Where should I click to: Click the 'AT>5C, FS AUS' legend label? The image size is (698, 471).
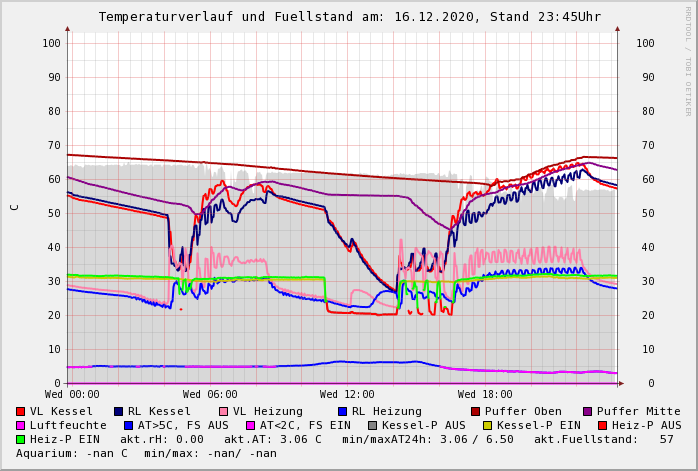pos(183,426)
